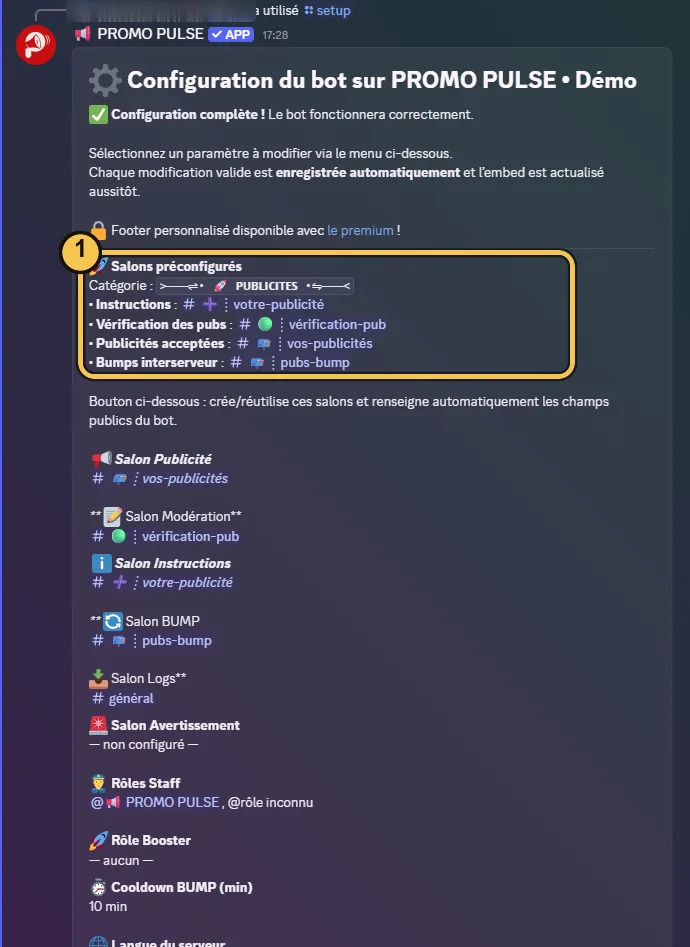Click the PROMO PULSE bot username
Screen dimensions: 690x947
150,34
